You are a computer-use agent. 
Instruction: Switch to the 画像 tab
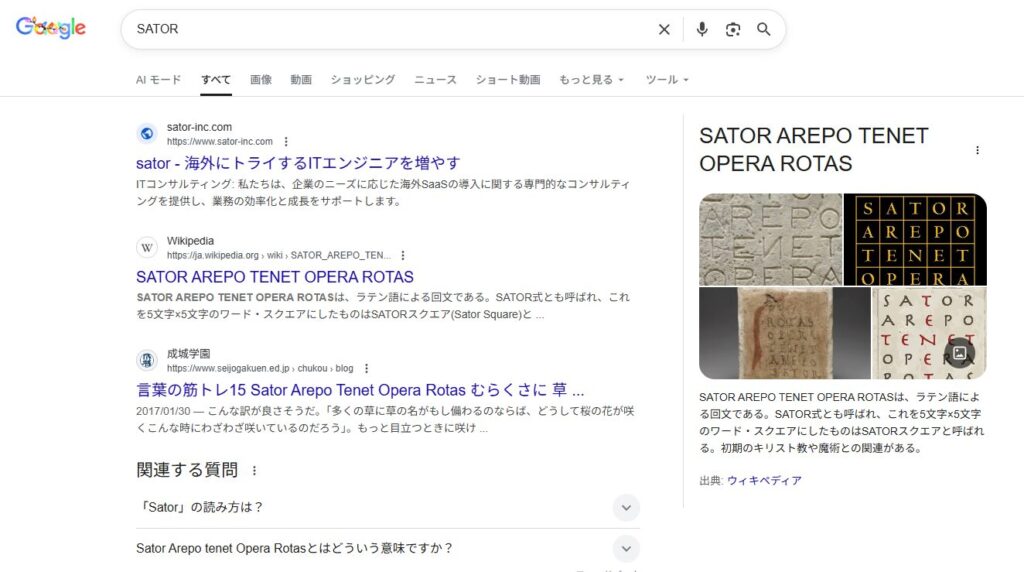tap(261, 80)
